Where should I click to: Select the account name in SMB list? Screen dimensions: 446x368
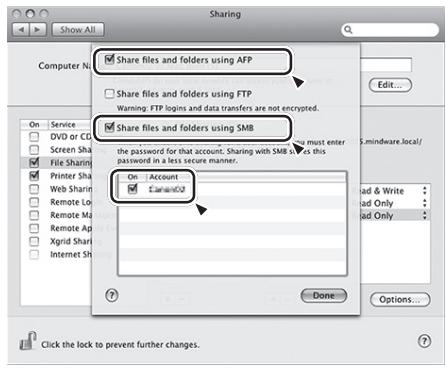(x=167, y=189)
